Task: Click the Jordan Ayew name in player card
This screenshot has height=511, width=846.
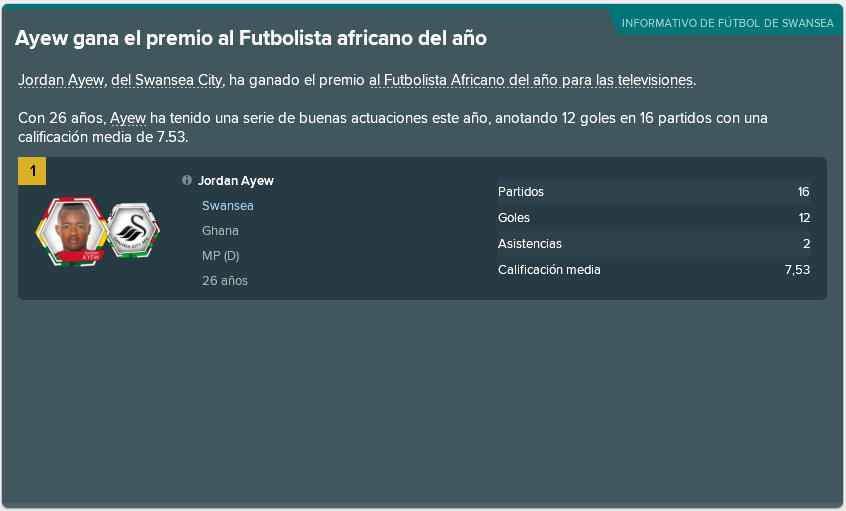Action: [x=236, y=181]
